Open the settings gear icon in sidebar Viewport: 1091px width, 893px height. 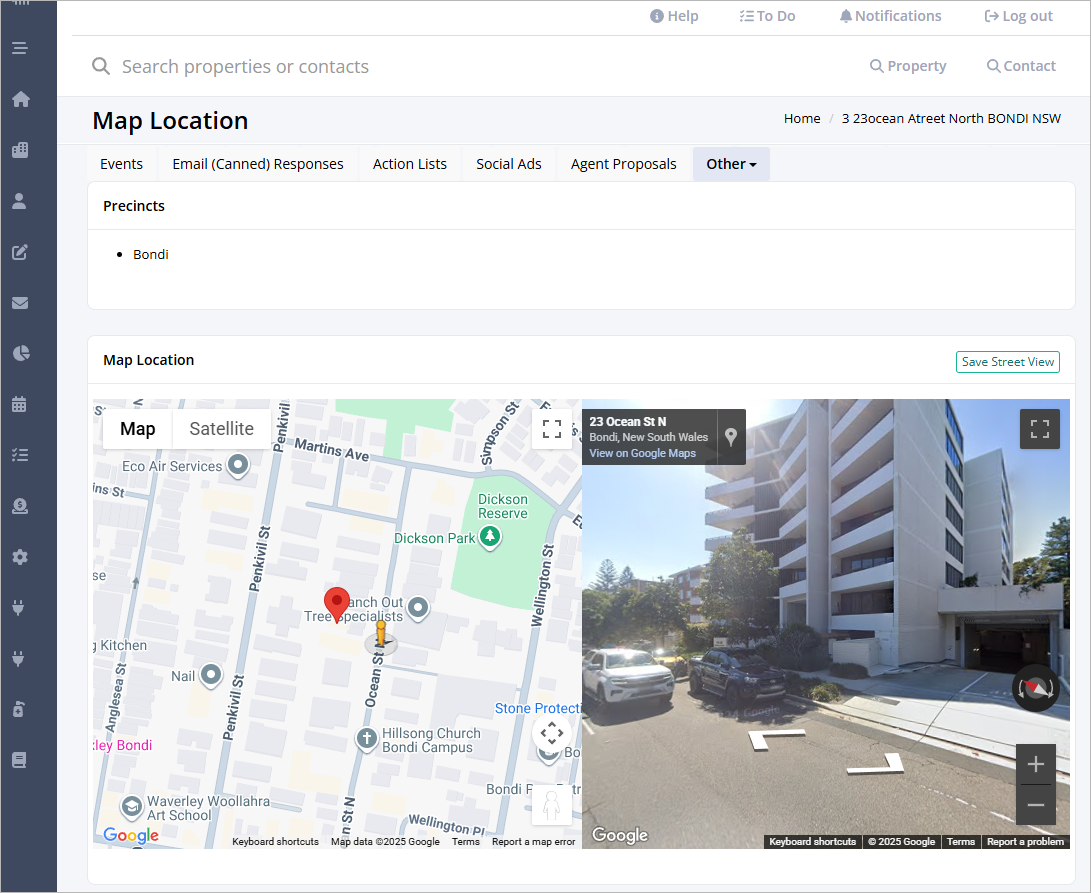click(19, 557)
